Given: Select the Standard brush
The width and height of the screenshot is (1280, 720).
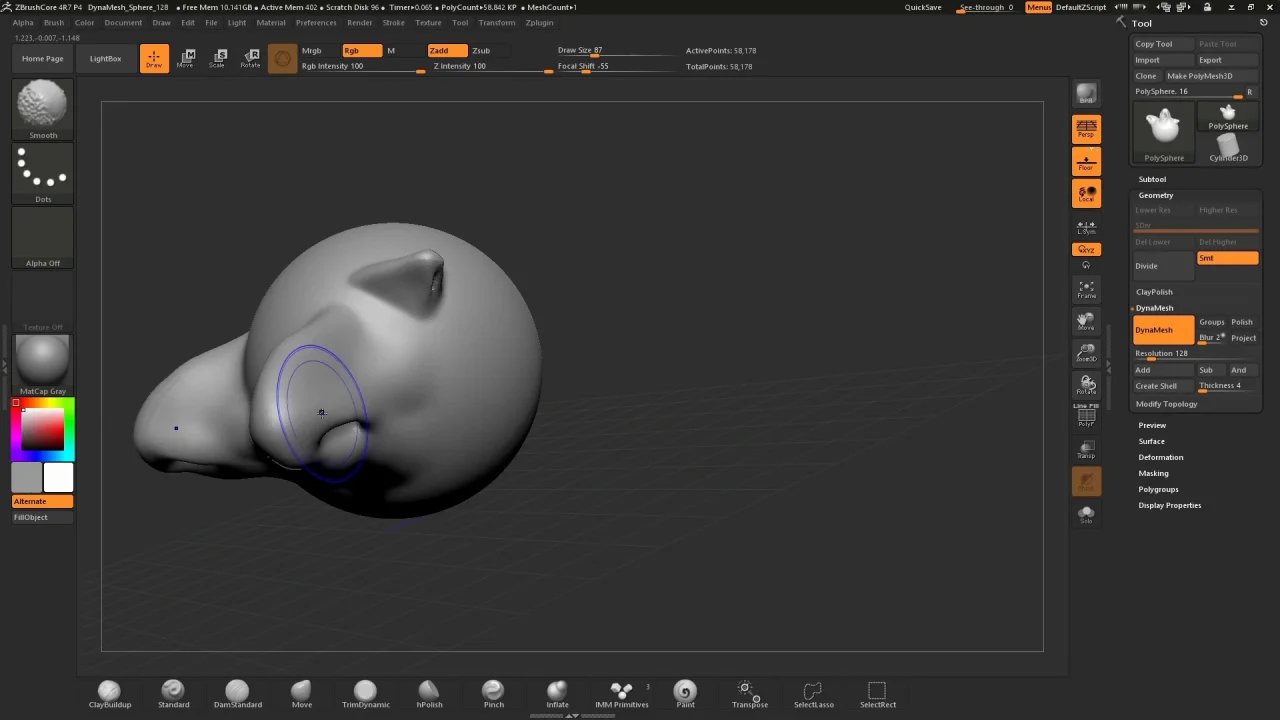Looking at the screenshot, I should click(x=173, y=694).
